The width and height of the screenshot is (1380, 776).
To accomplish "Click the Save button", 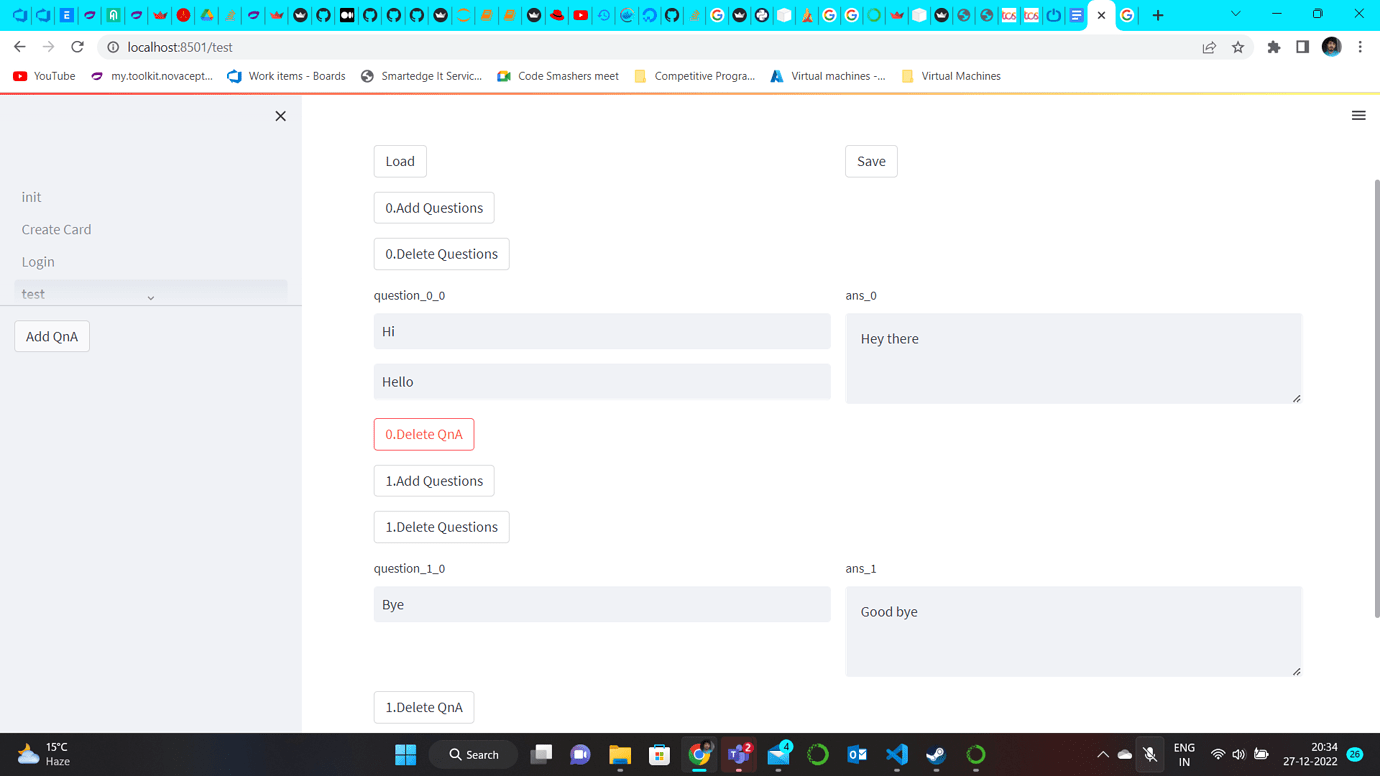I will 870,161.
